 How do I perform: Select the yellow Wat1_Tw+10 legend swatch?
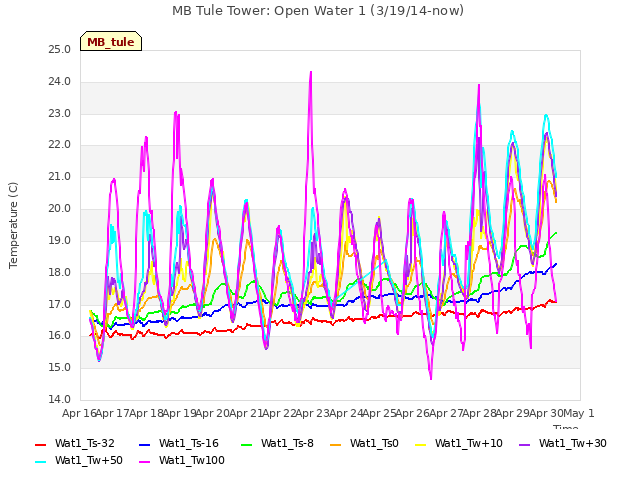420,444
